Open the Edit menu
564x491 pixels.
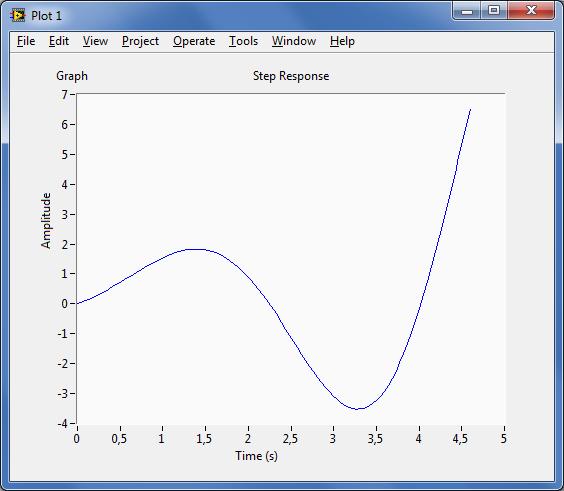(x=59, y=41)
